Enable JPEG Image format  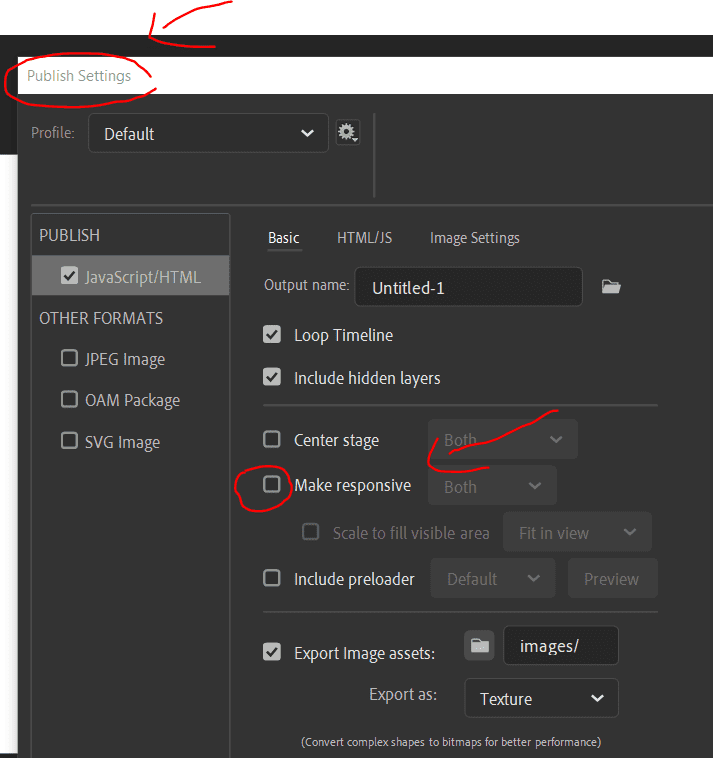tap(69, 358)
